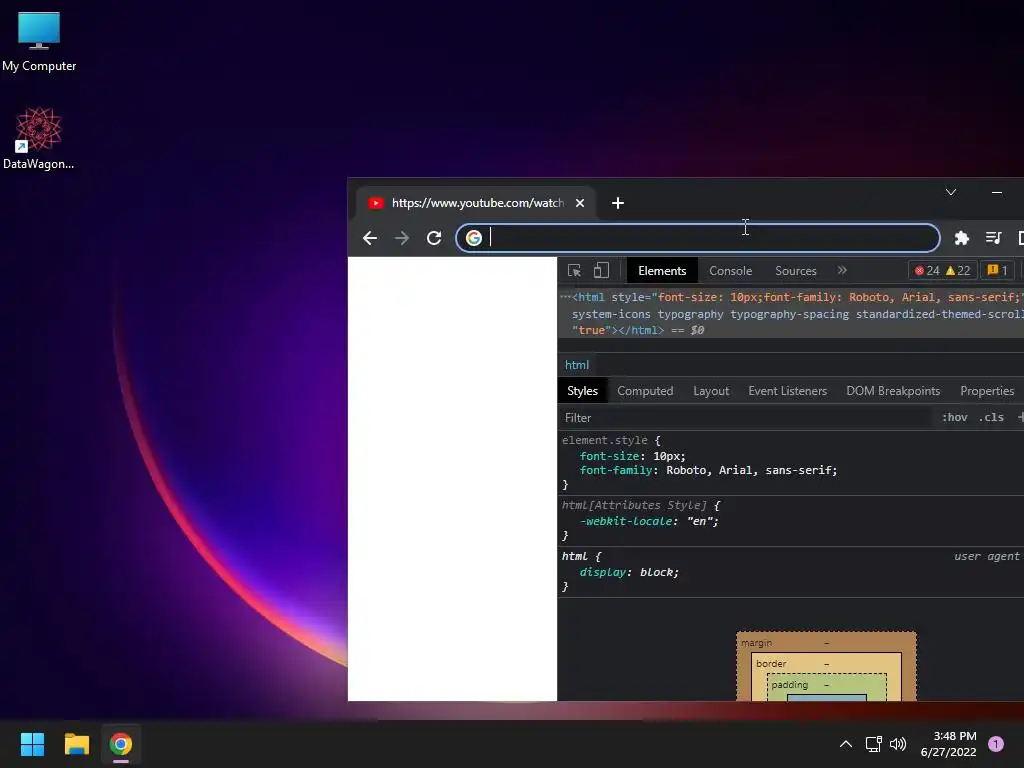1024x768 pixels.
Task: Open a new Chrome tab
Action: [618, 203]
